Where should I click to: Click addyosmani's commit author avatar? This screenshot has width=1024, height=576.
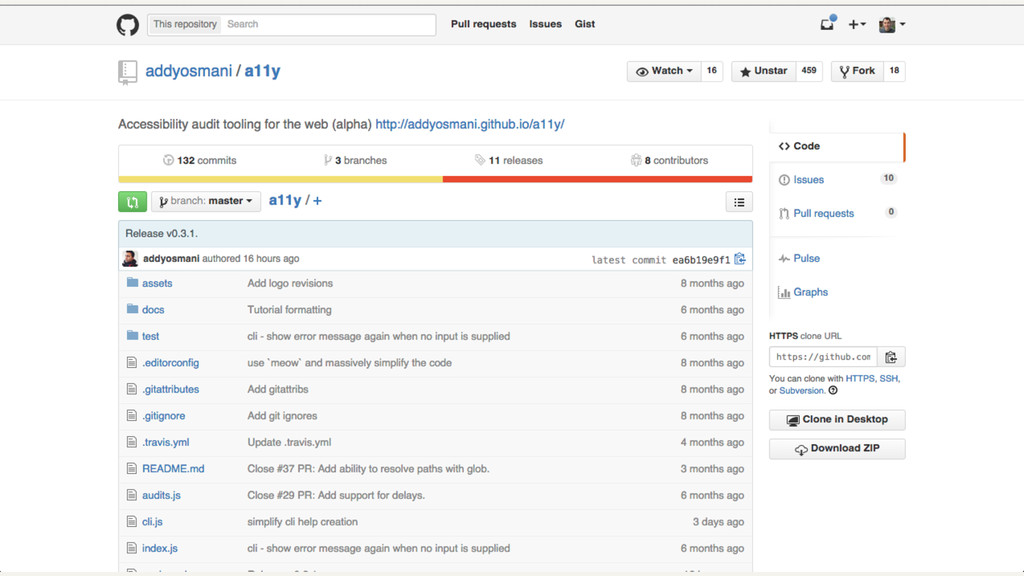(x=130, y=259)
